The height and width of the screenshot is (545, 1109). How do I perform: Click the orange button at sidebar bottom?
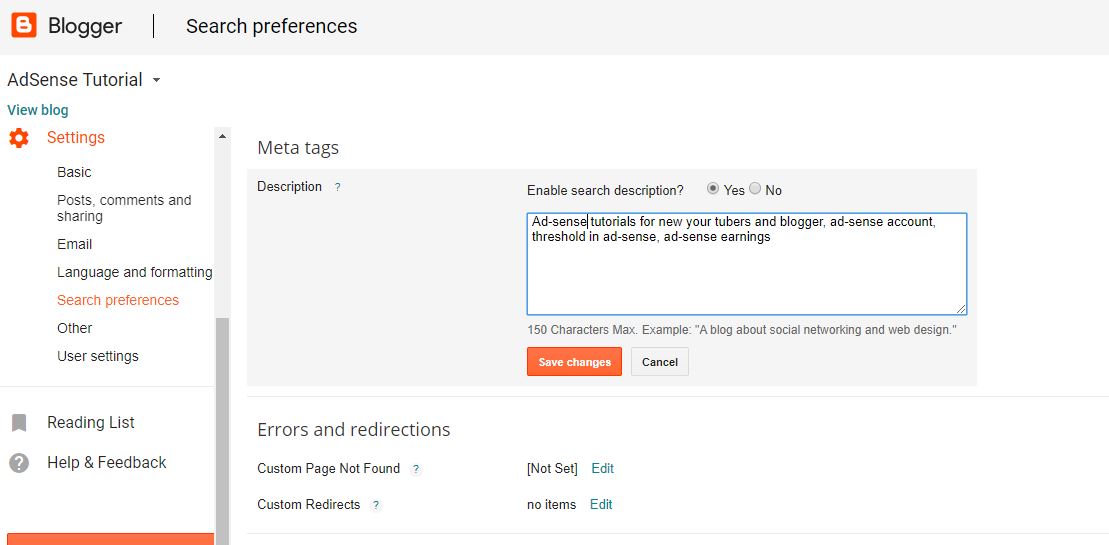tap(110, 539)
